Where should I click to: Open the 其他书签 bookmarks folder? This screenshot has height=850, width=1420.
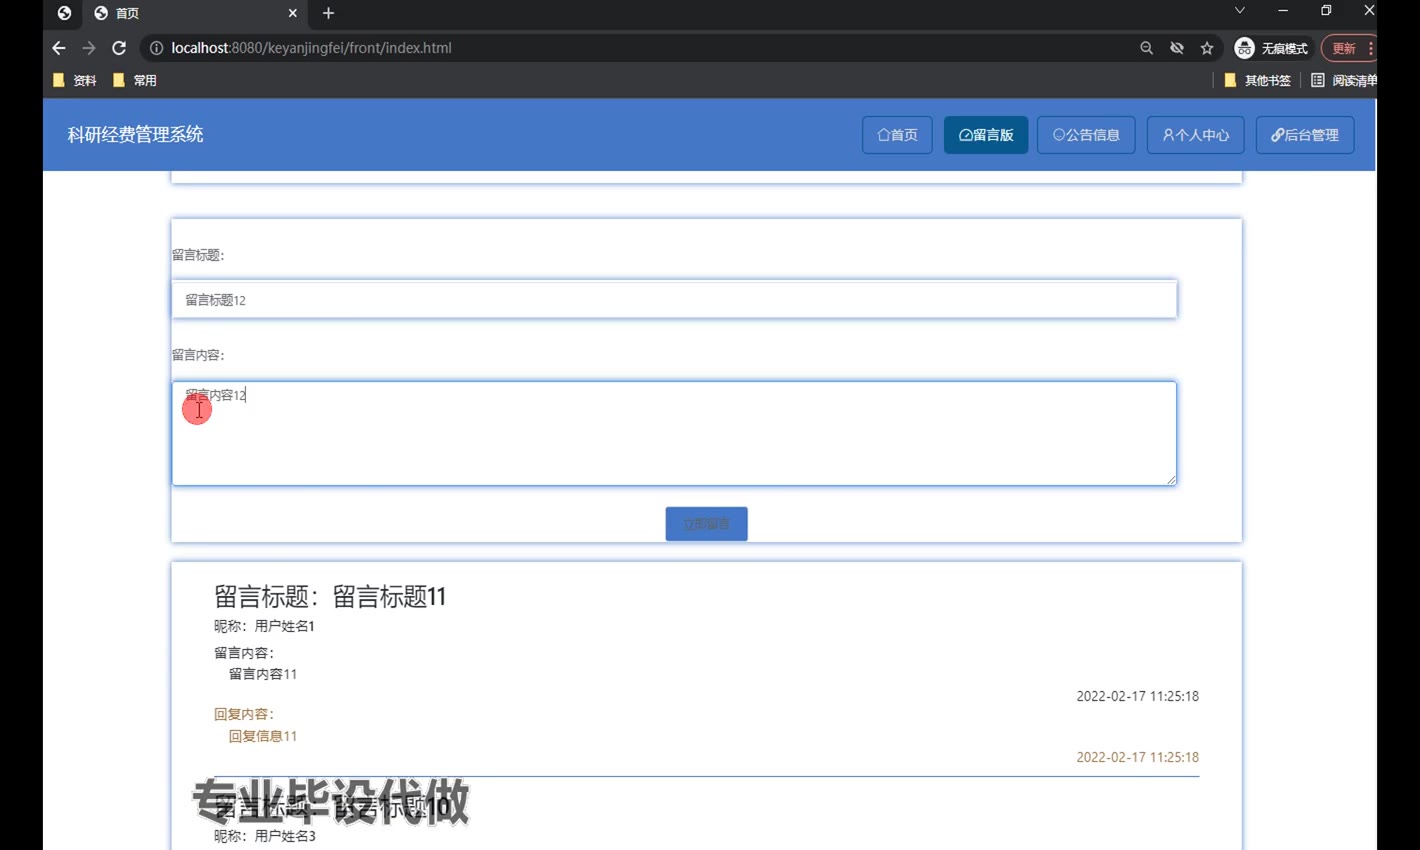[x=1258, y=80]
